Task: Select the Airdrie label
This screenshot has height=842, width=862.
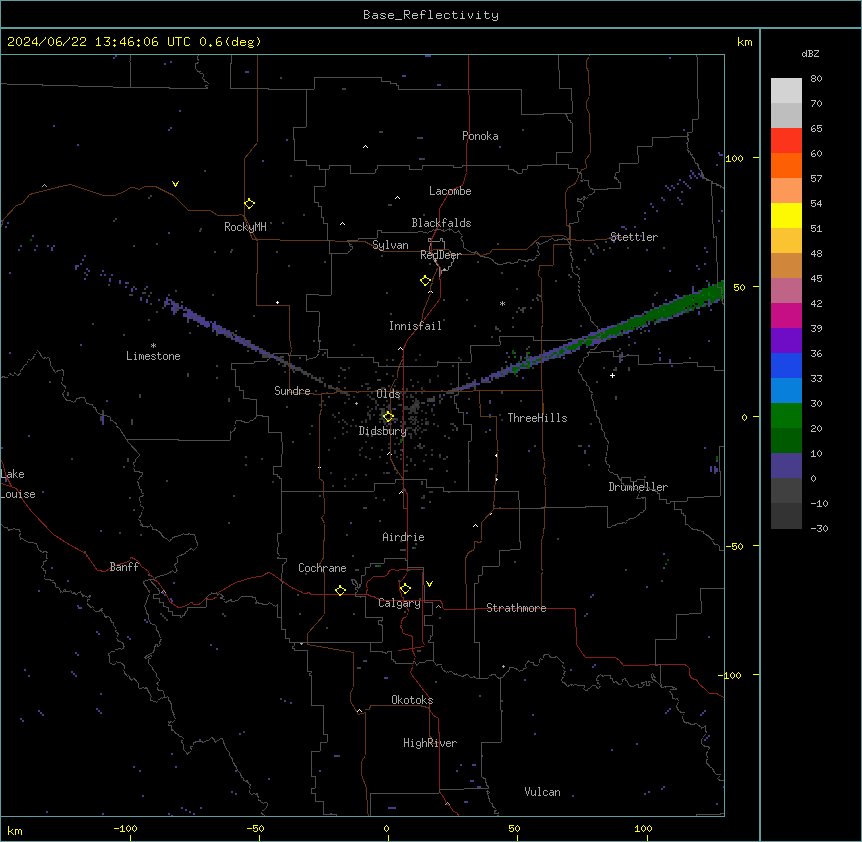Action: point(404,537)
